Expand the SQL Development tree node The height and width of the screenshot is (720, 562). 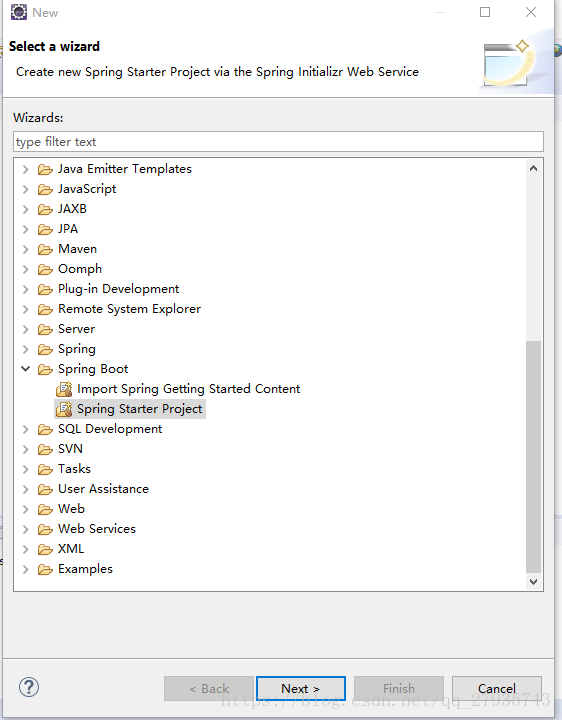(26, 429)
